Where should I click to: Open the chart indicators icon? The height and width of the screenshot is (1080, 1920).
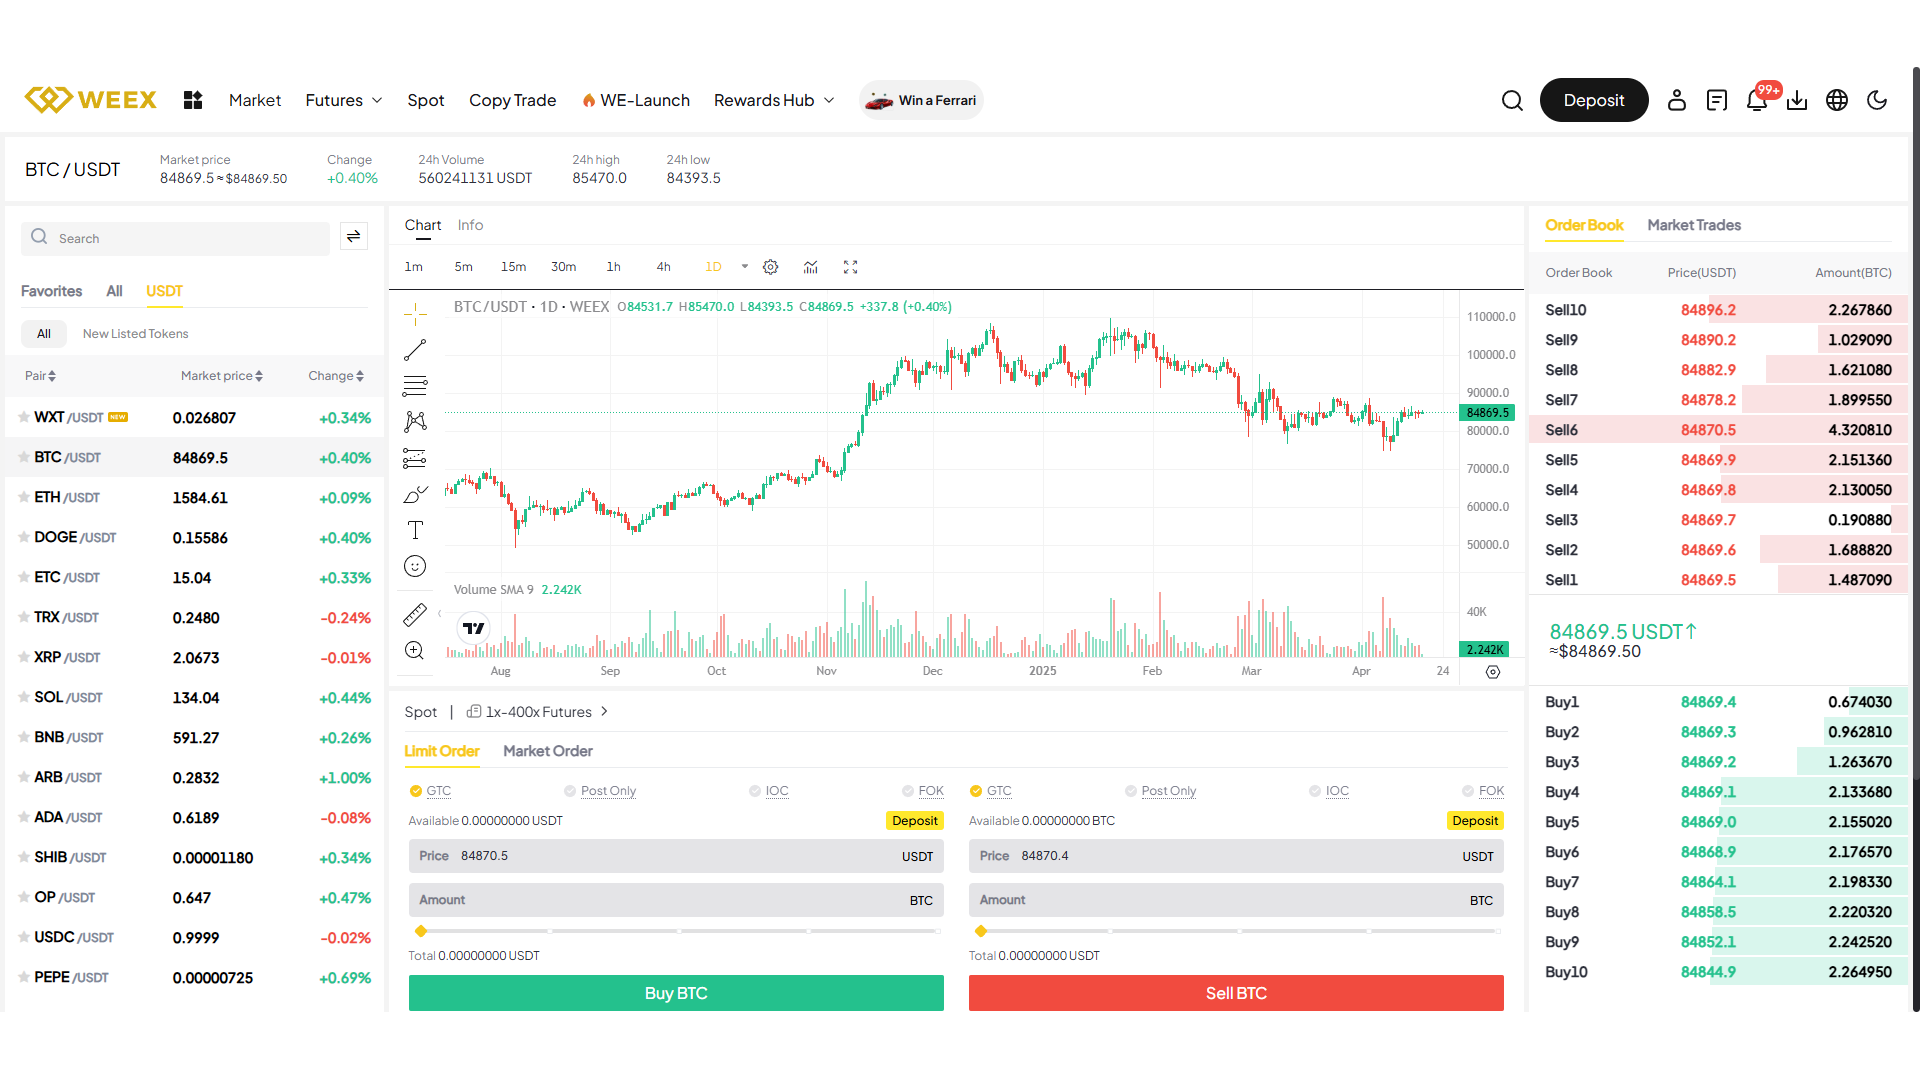[811, 267]
